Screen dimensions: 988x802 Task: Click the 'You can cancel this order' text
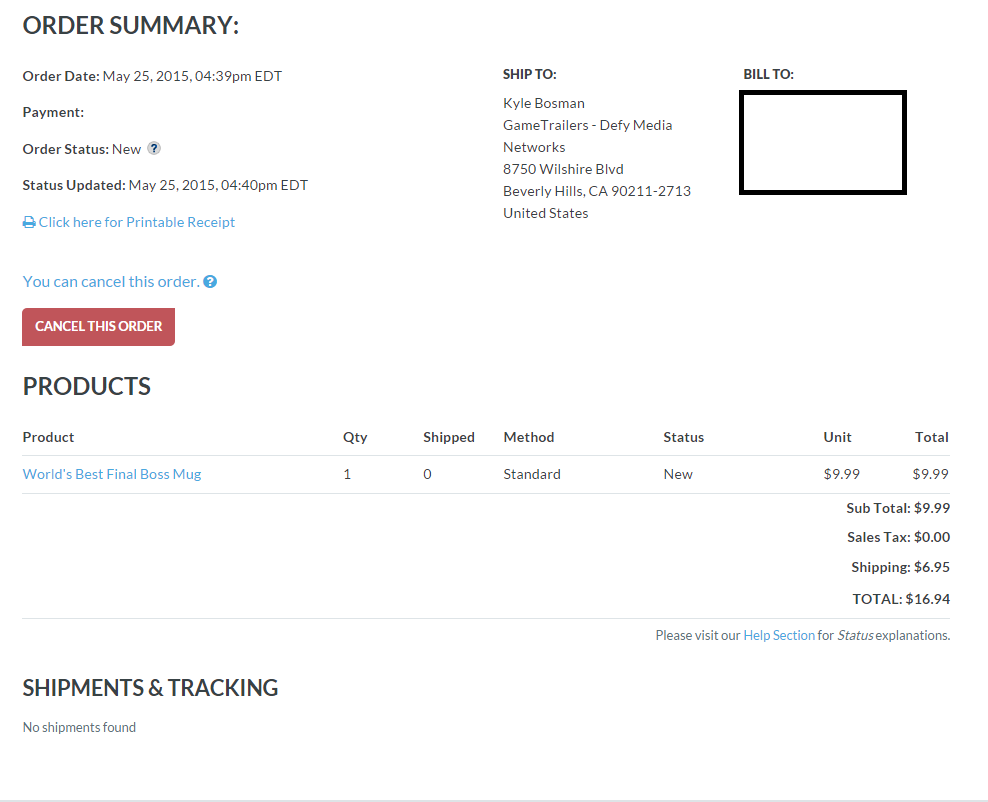click(x=111, y=282)
